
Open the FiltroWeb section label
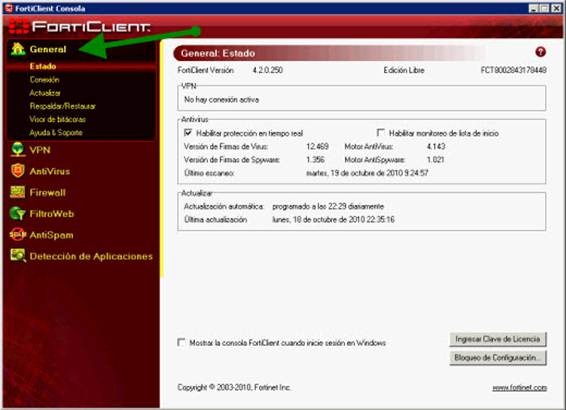52,214
